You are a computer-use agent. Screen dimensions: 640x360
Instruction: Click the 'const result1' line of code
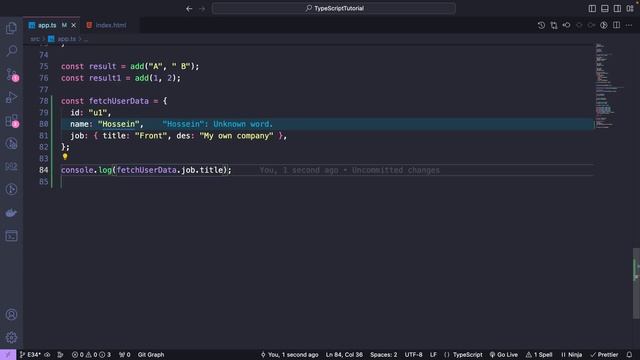[x=121, y=78]
